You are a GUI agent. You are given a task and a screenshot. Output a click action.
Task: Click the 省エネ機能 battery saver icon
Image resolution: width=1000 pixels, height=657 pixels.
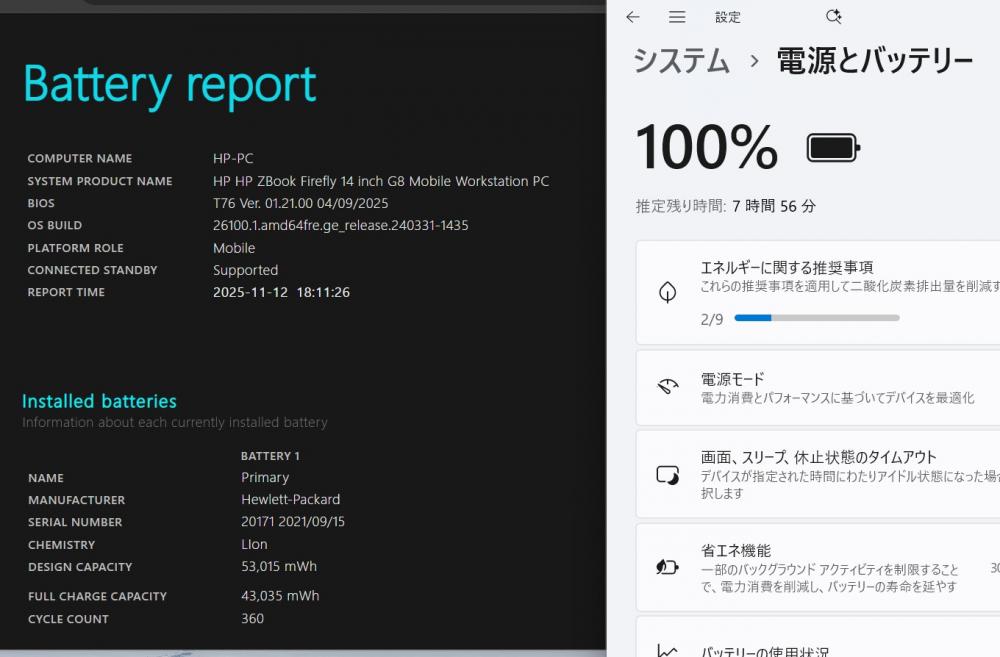click(667, 567)
